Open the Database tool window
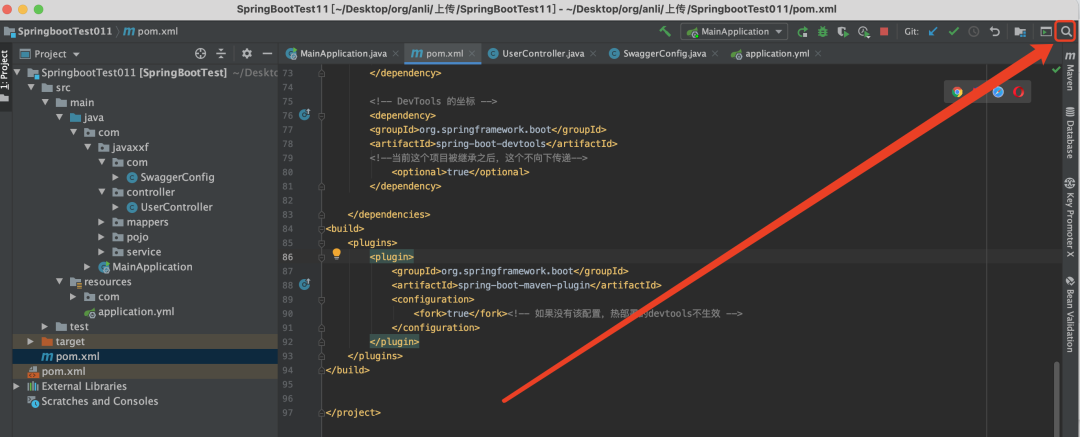 [x=1070, y=132]
